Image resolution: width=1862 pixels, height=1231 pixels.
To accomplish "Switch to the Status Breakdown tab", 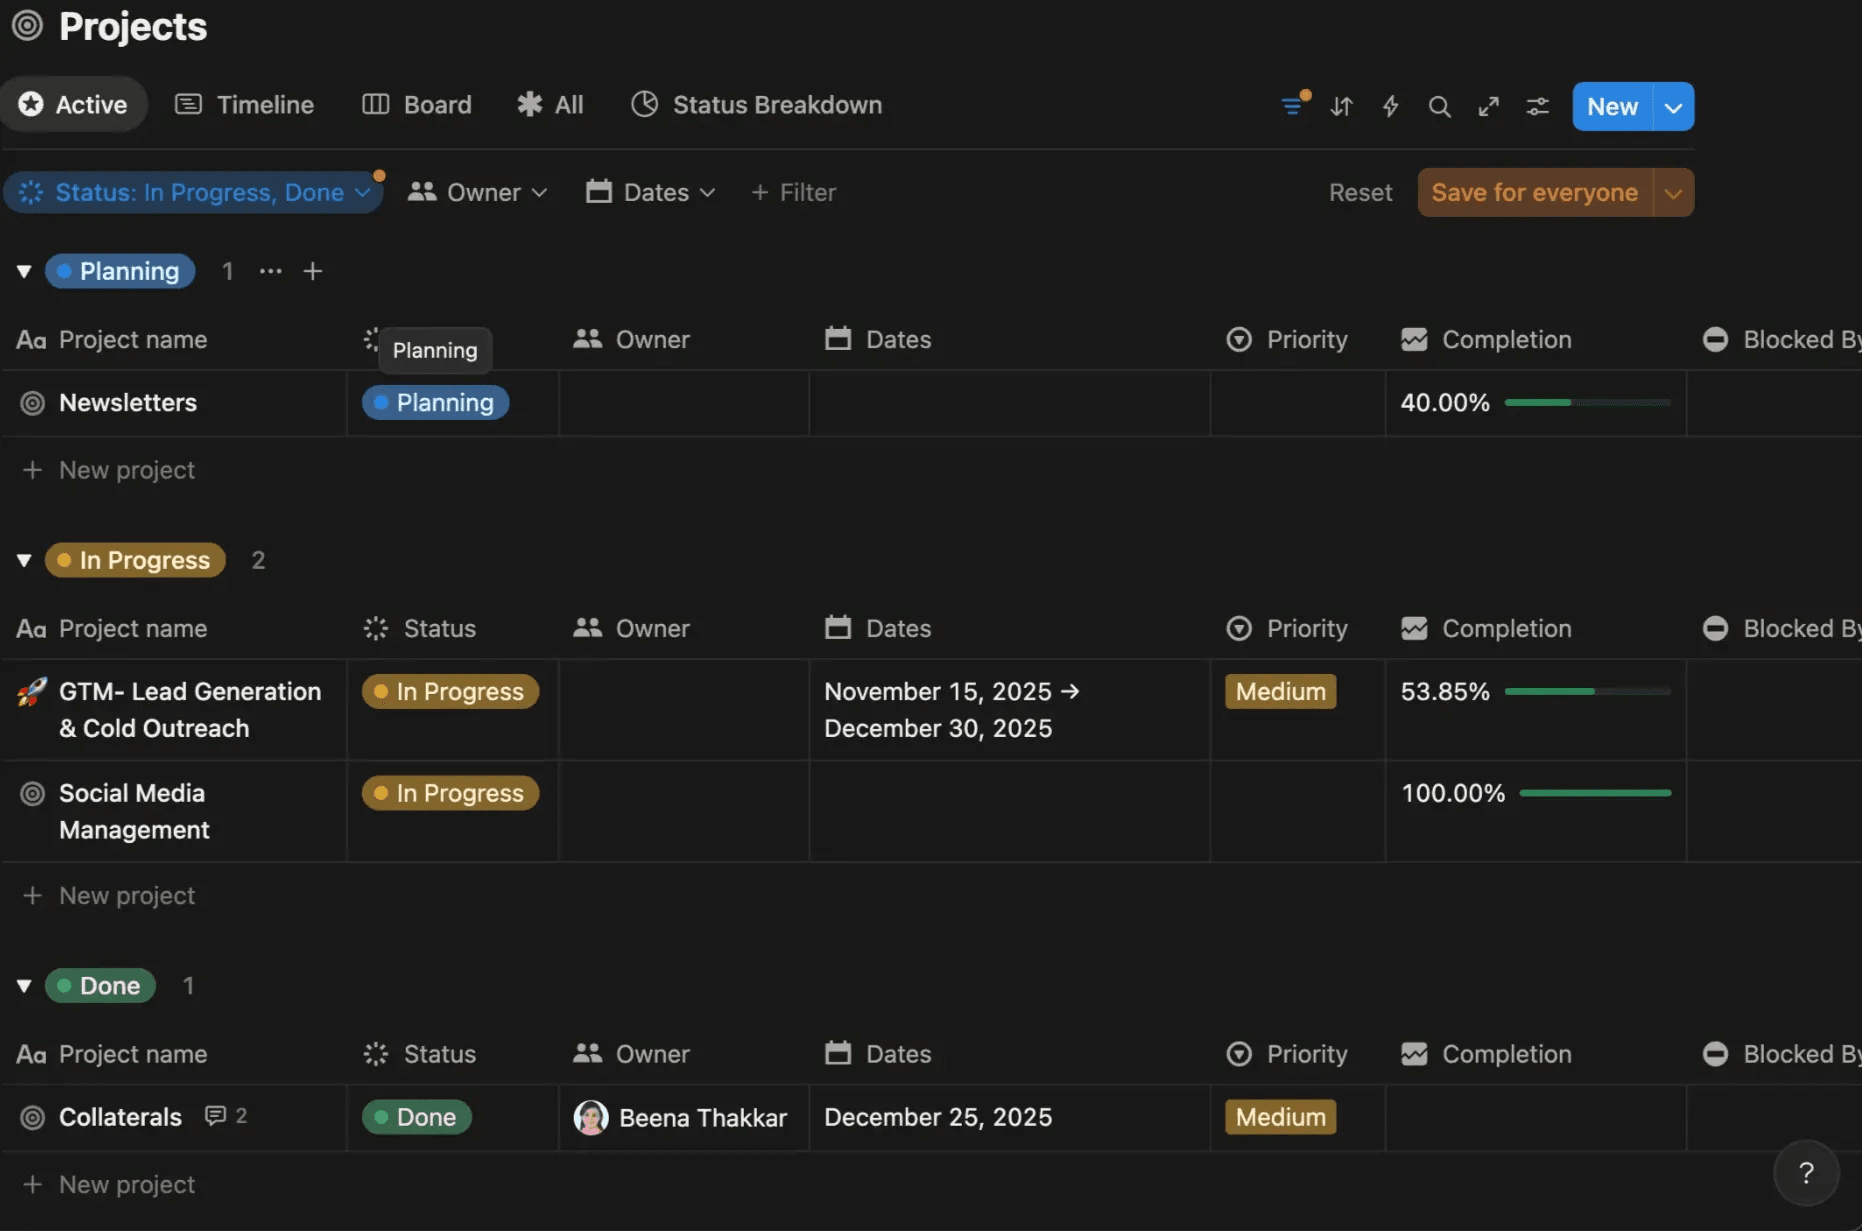I will pyautogui.click(x=757, y=105).
